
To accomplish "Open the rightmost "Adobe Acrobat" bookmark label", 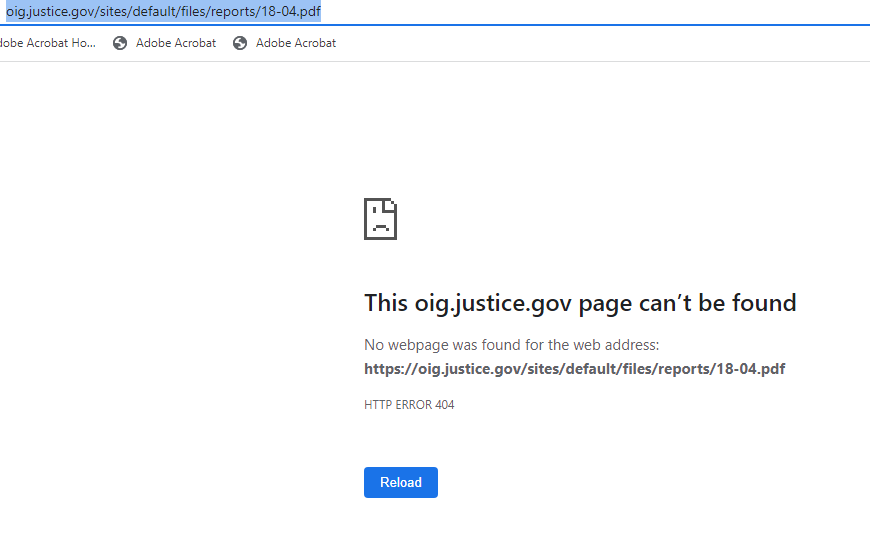I will pyautogui.click(x=296, y=43).
